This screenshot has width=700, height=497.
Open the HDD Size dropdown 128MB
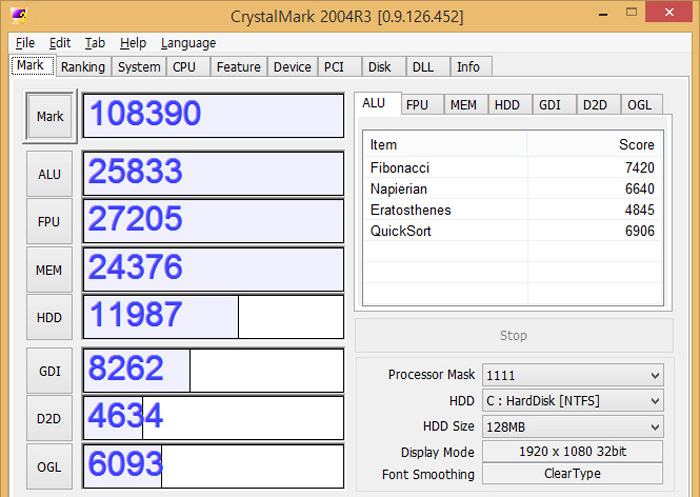pyautogui.click(x=573, y=427)
